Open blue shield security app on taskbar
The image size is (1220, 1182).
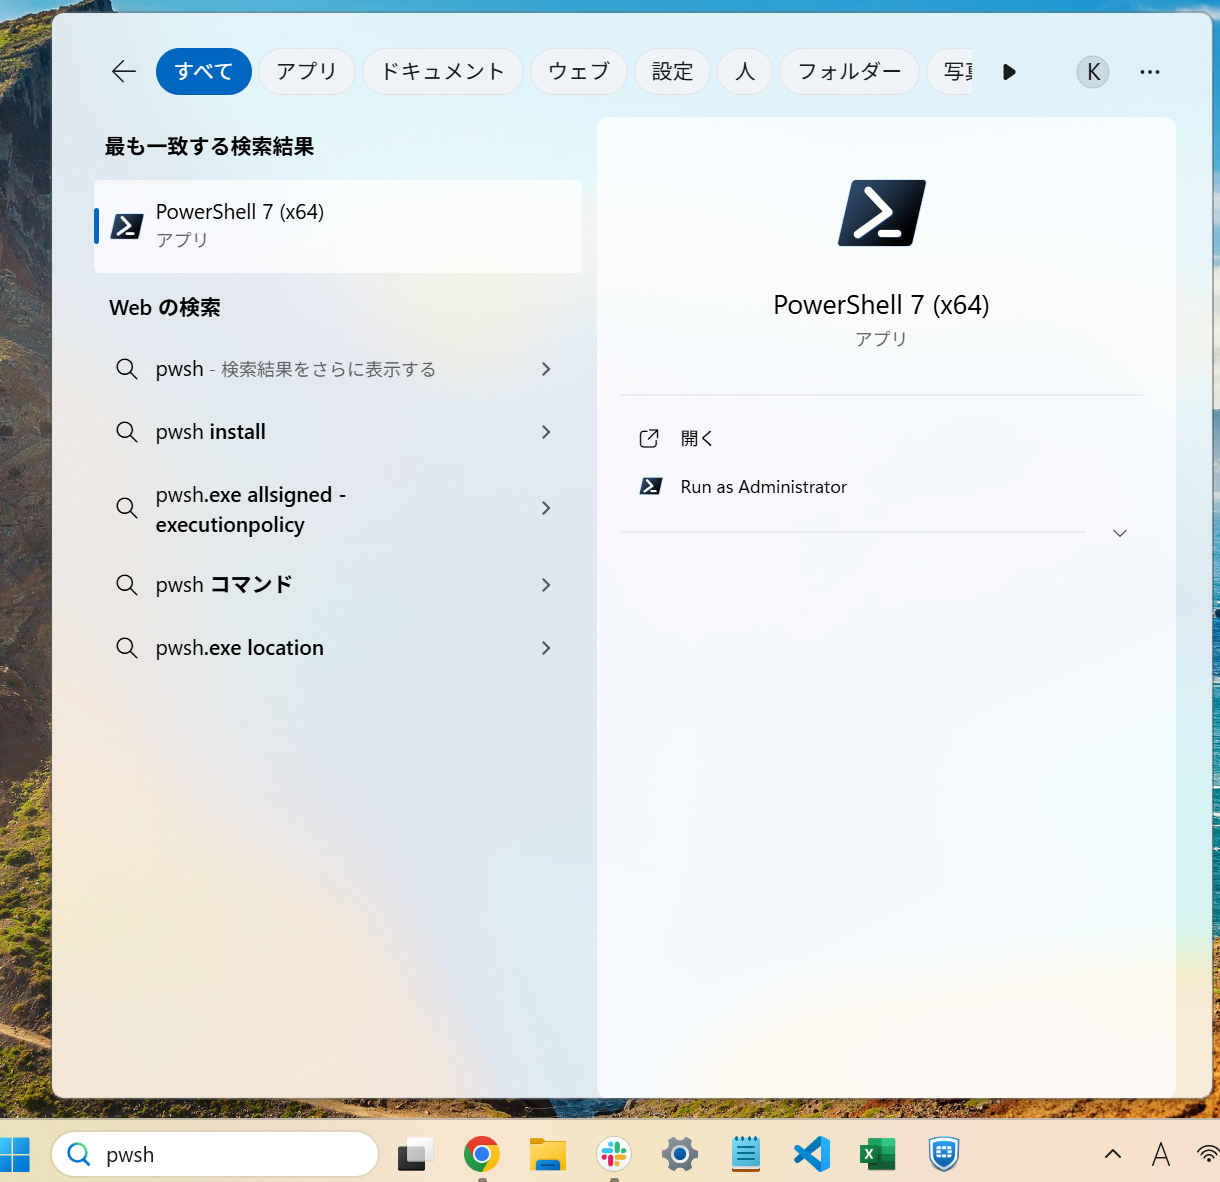pyautogui.click(x=944, y=1154)
